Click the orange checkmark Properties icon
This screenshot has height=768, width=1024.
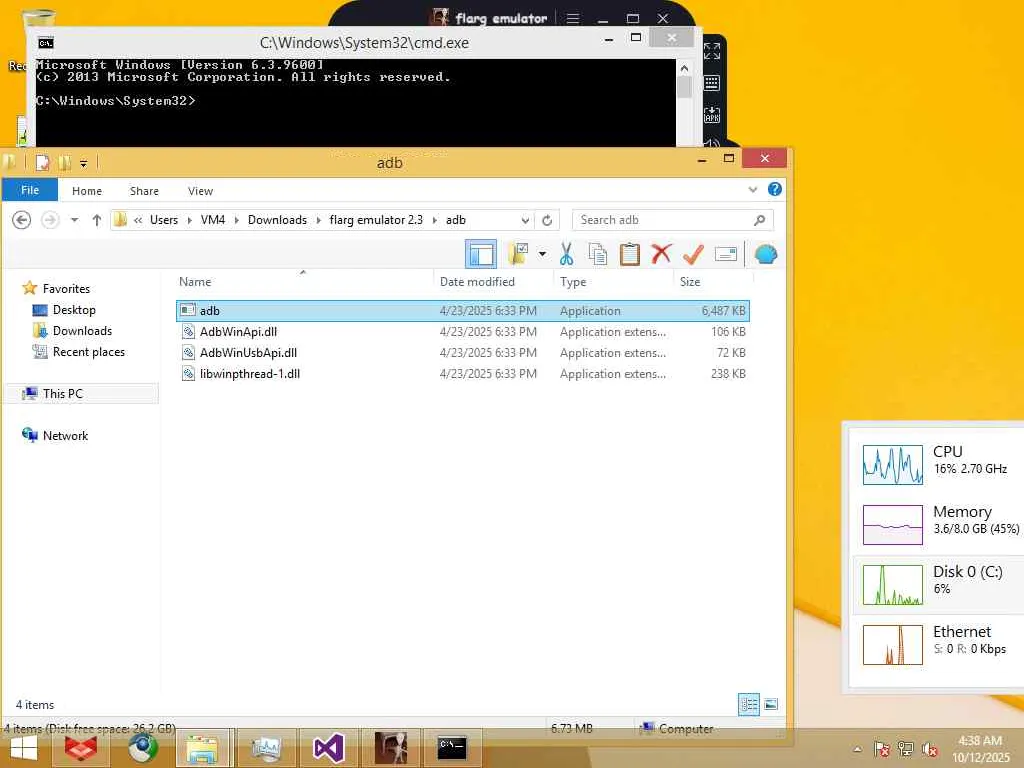[x=694, y=254]
